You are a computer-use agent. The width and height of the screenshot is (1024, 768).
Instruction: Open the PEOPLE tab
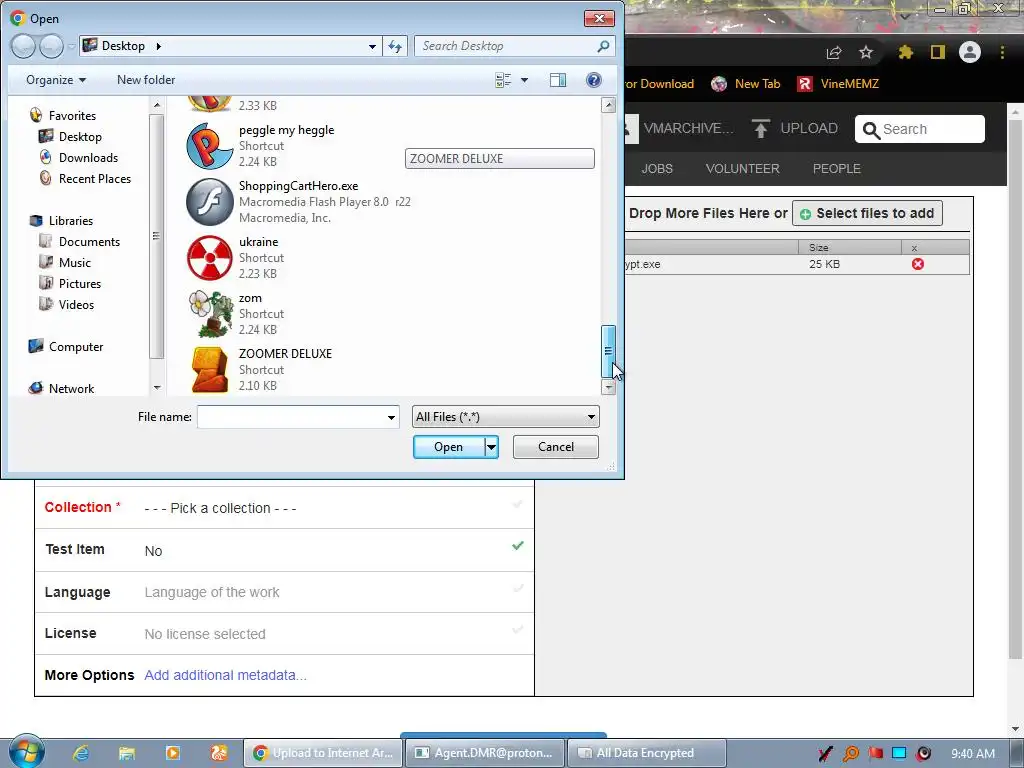837,168
